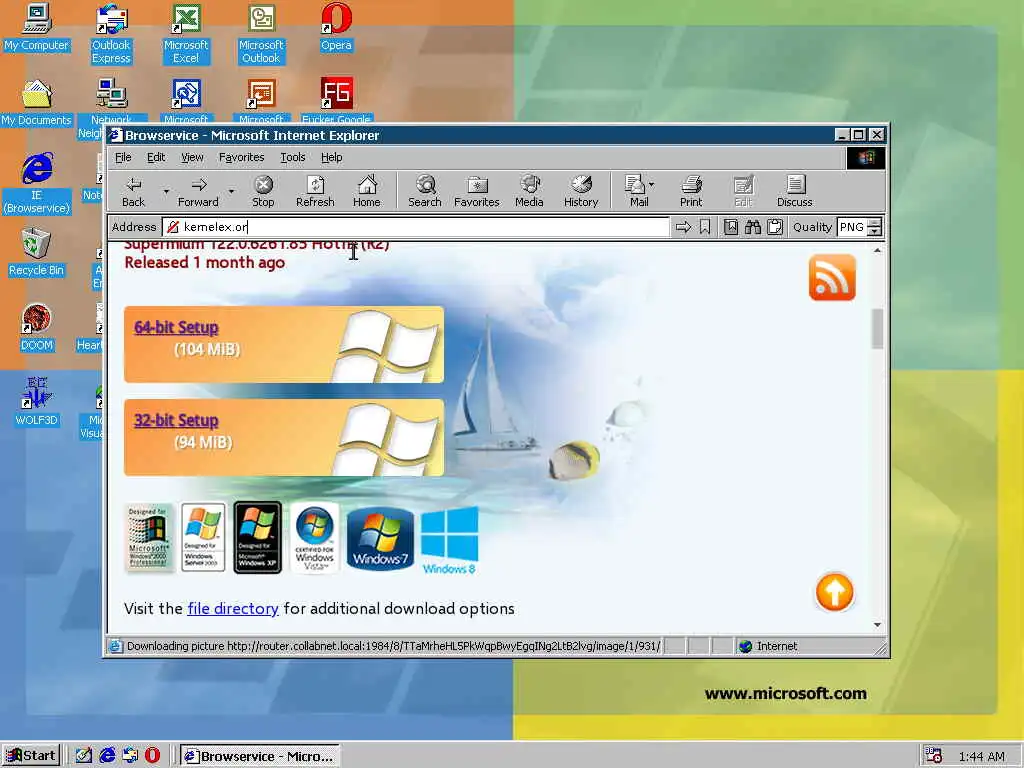Image resolution: width=1024 pixels, height=768 pixels.
Task: Select the Recycle Bin desktop icon
Action: tap(37, 253)
